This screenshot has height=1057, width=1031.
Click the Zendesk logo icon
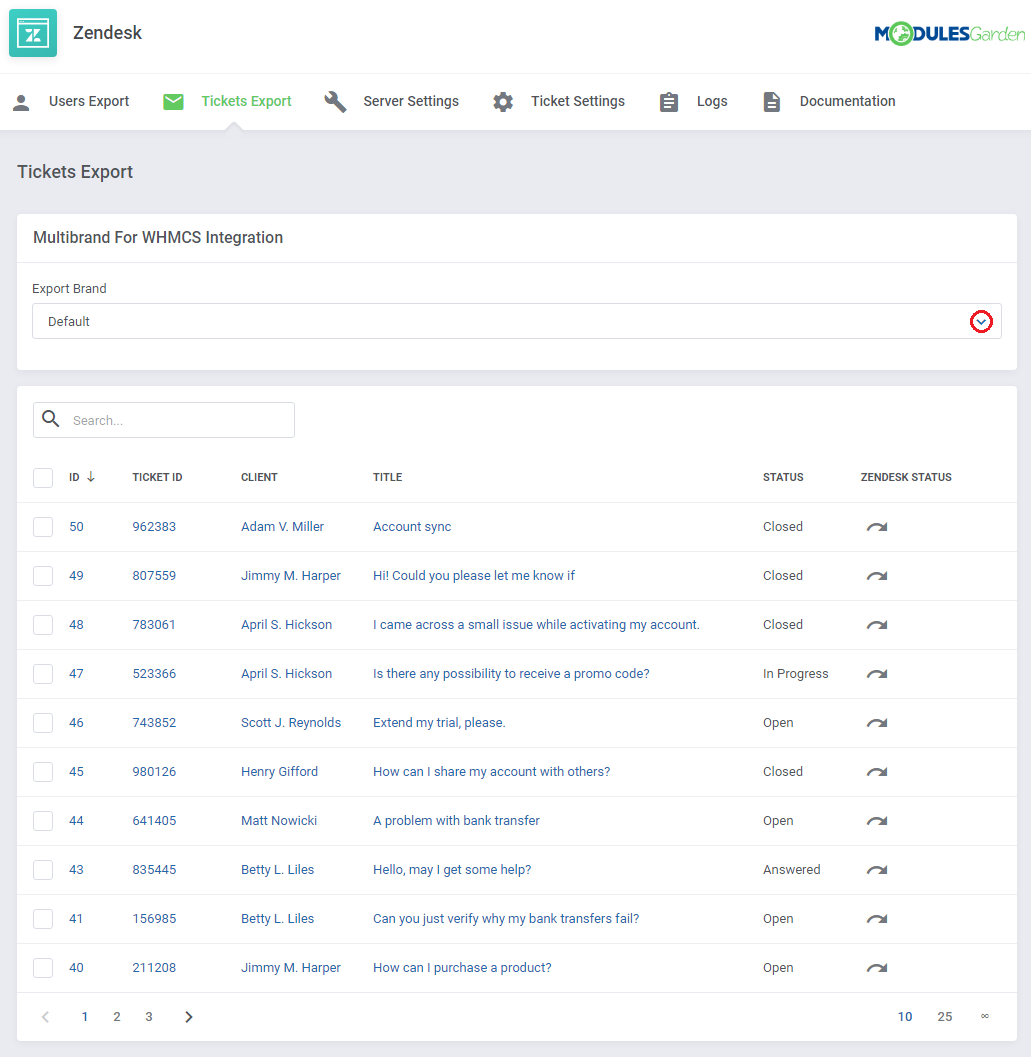[32, 33]
